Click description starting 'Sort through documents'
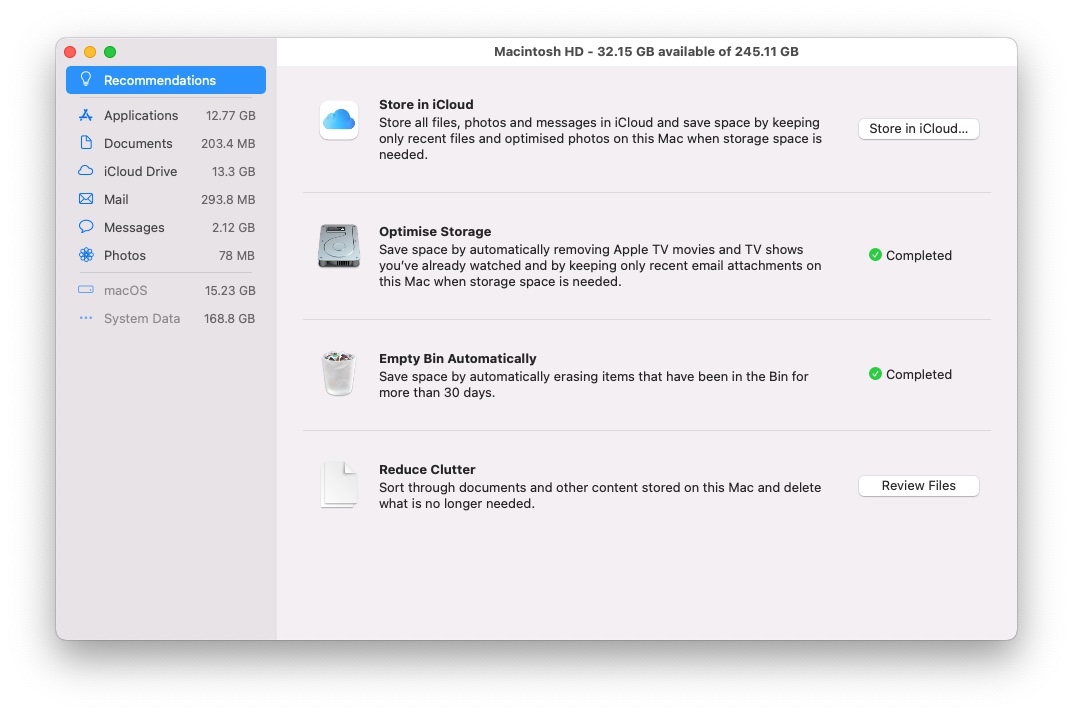Viewport: 1073px width, 714px height. [x=600, y=496]
